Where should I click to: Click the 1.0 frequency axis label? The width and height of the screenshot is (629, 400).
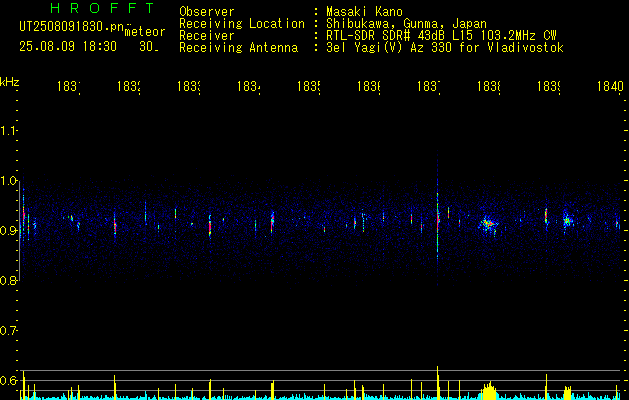point(9,181)
